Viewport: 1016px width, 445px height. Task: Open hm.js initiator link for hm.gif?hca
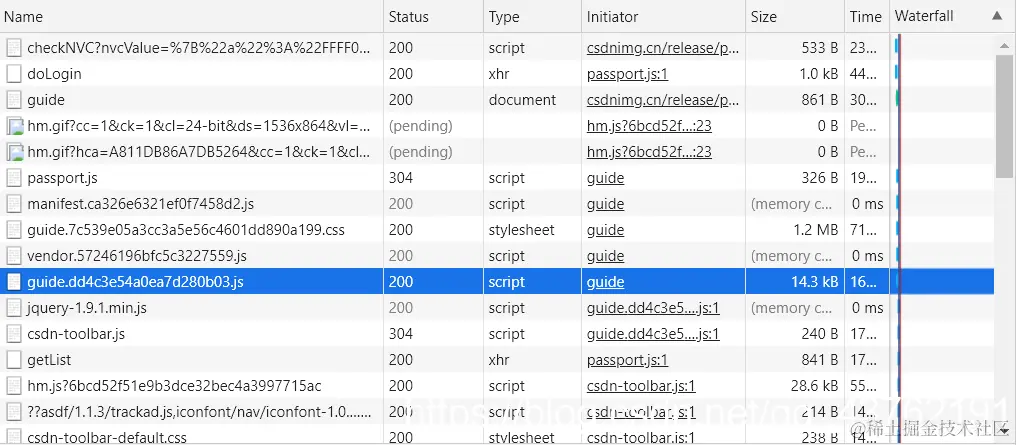pos(649,152)
